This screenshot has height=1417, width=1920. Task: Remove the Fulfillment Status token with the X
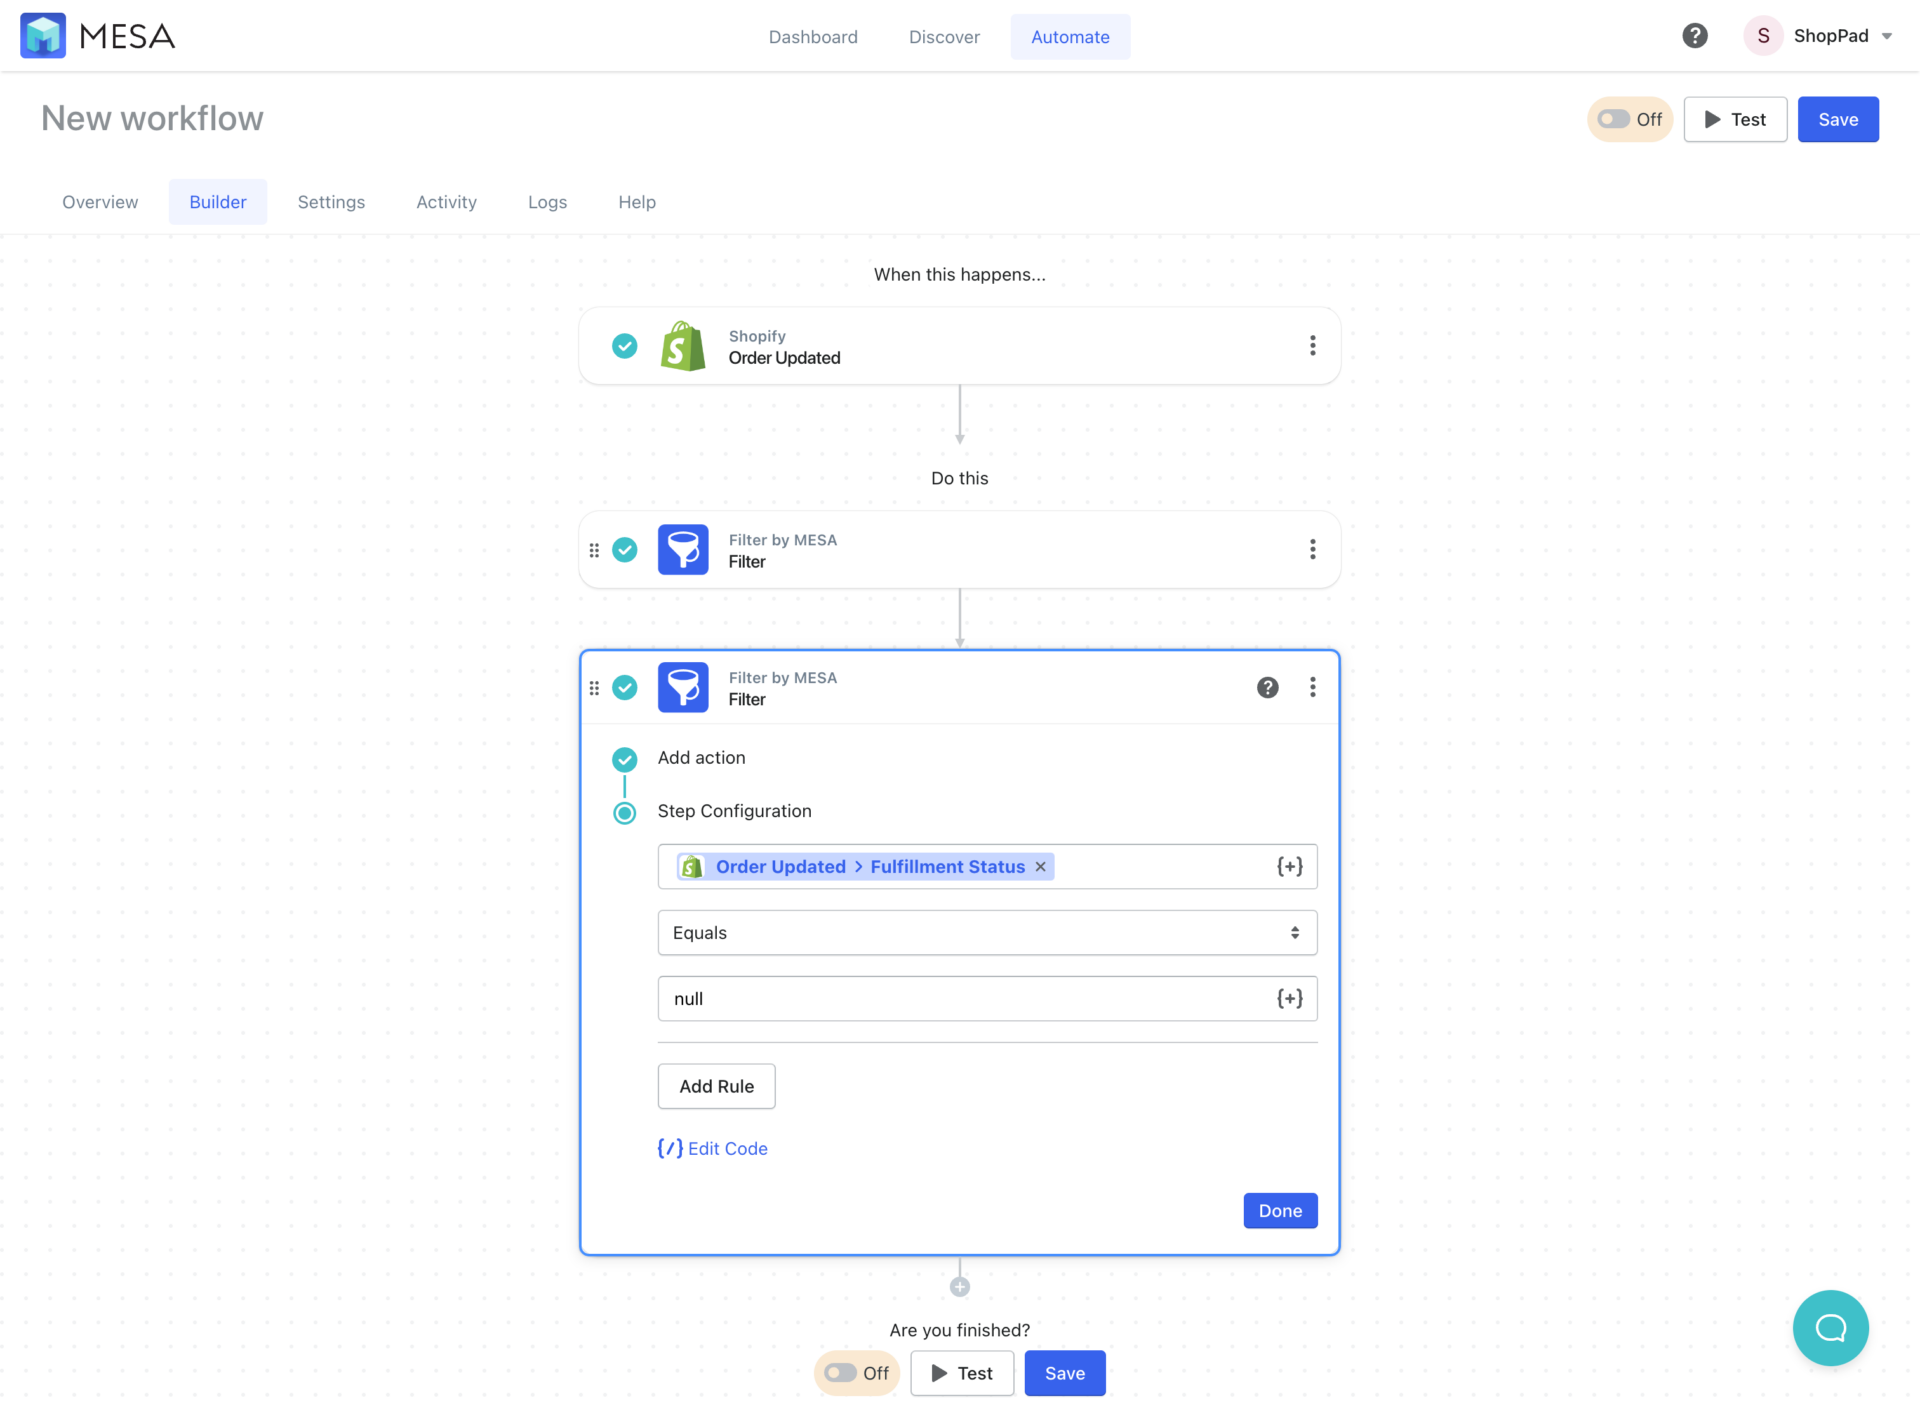[x=1040, y=866]
